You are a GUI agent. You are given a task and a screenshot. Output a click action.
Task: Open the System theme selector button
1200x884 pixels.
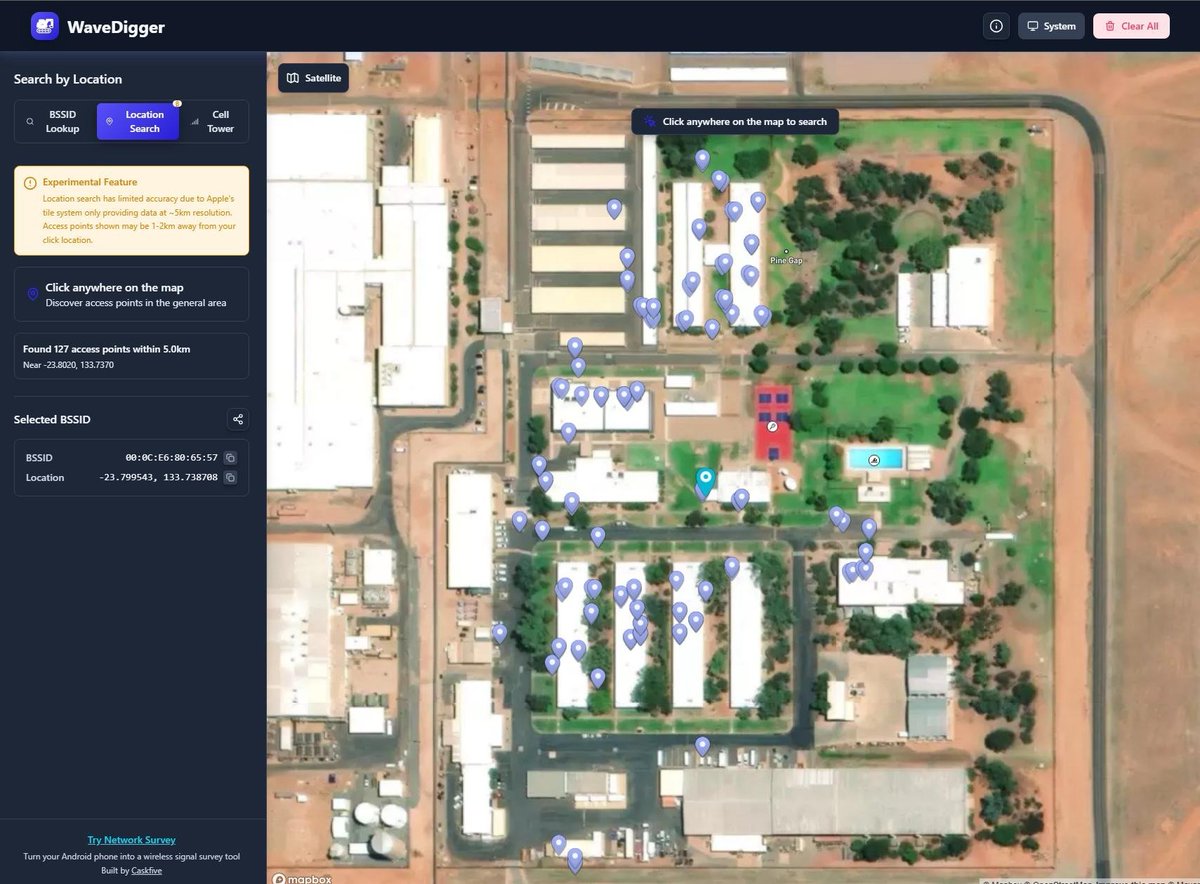pyautogui.click(x=1051, y=26)
